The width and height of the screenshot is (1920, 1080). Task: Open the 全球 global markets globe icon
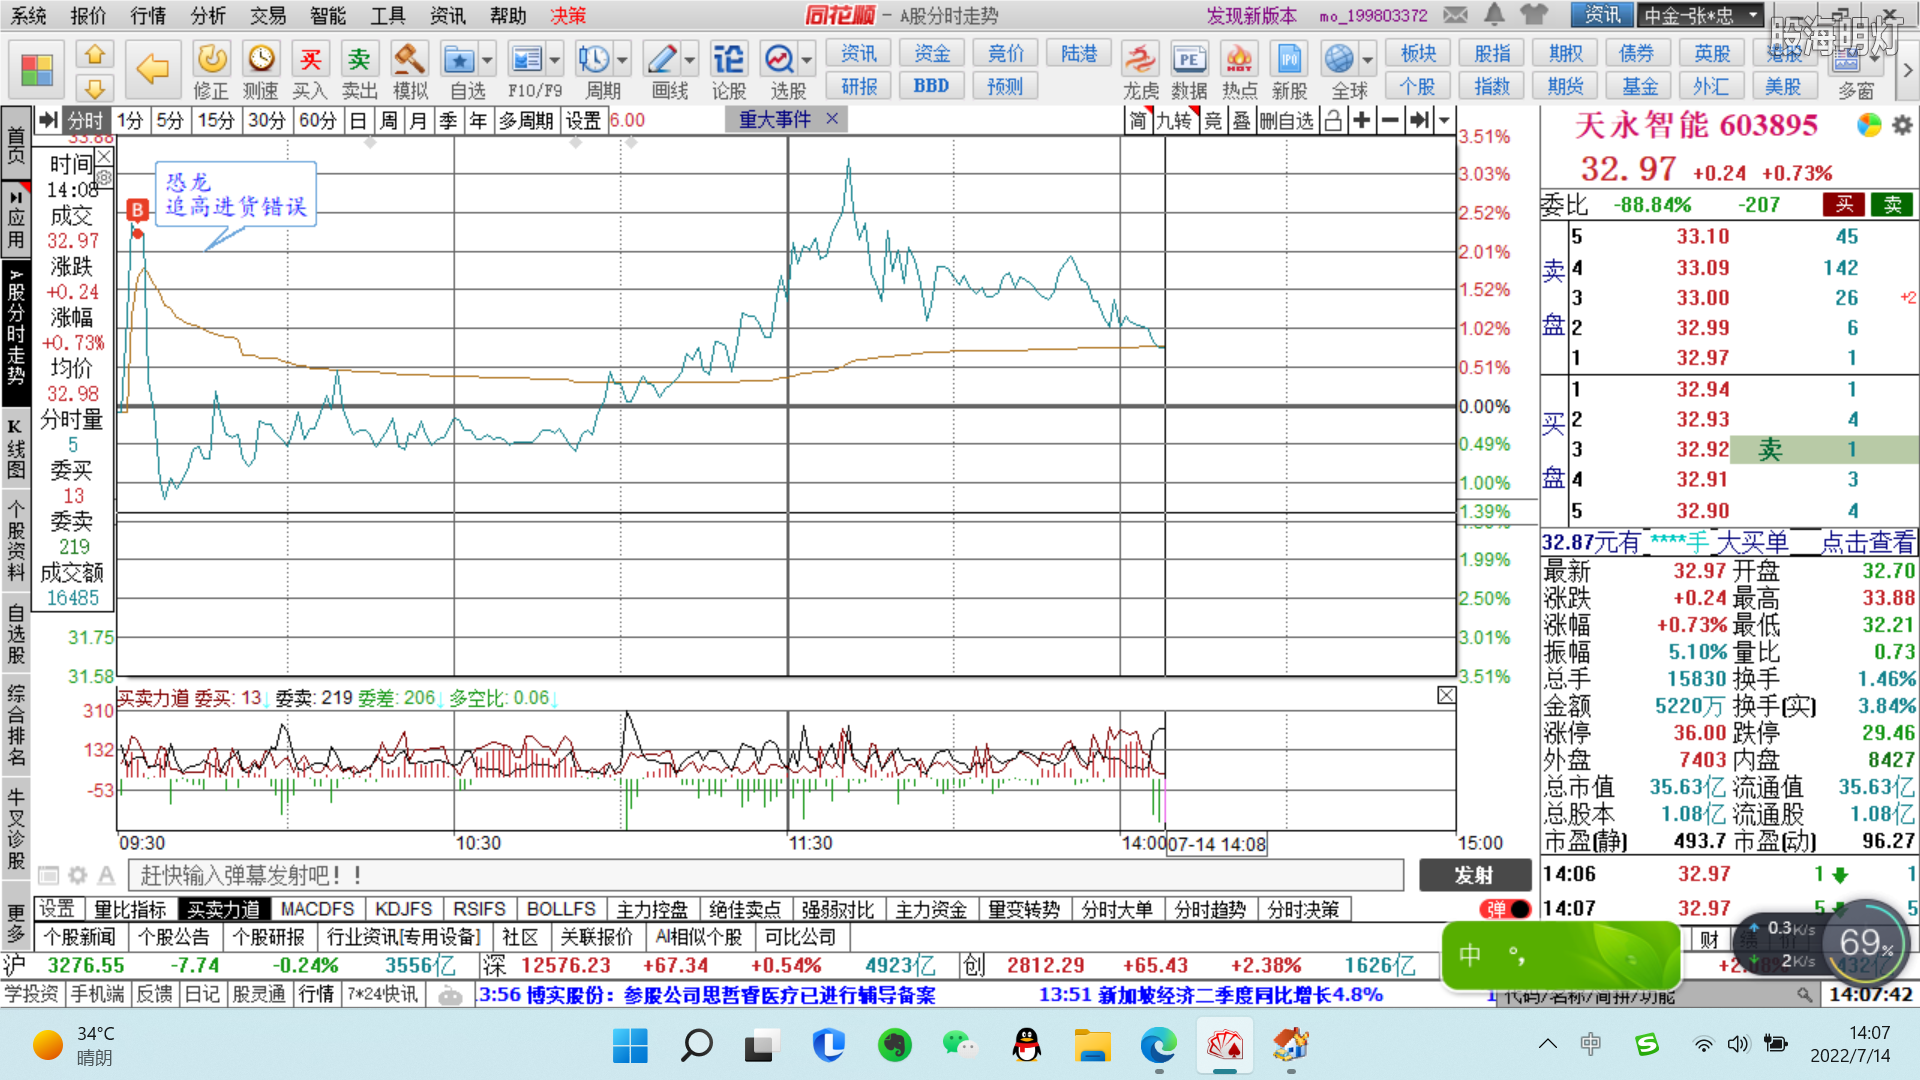pyautogui.click(x=1339, y=59)
